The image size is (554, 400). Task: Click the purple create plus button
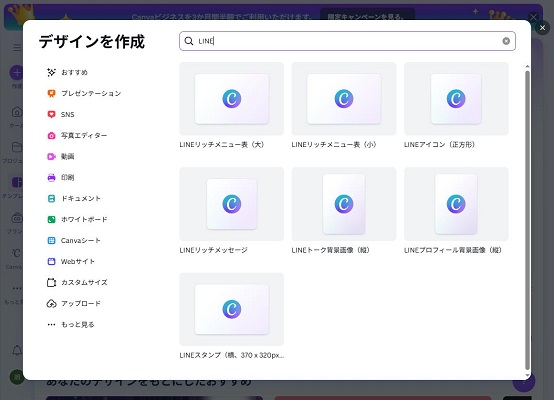coord(17,73)
